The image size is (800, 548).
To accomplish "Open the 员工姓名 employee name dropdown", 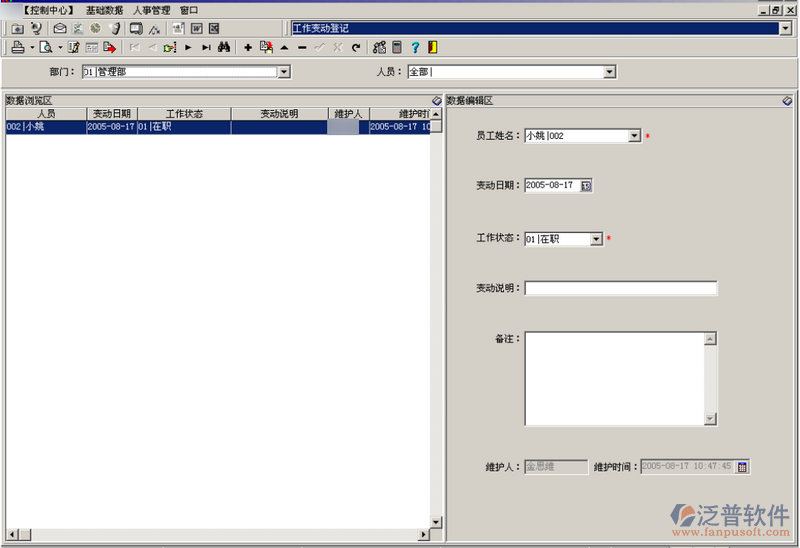I will (634, 136).
